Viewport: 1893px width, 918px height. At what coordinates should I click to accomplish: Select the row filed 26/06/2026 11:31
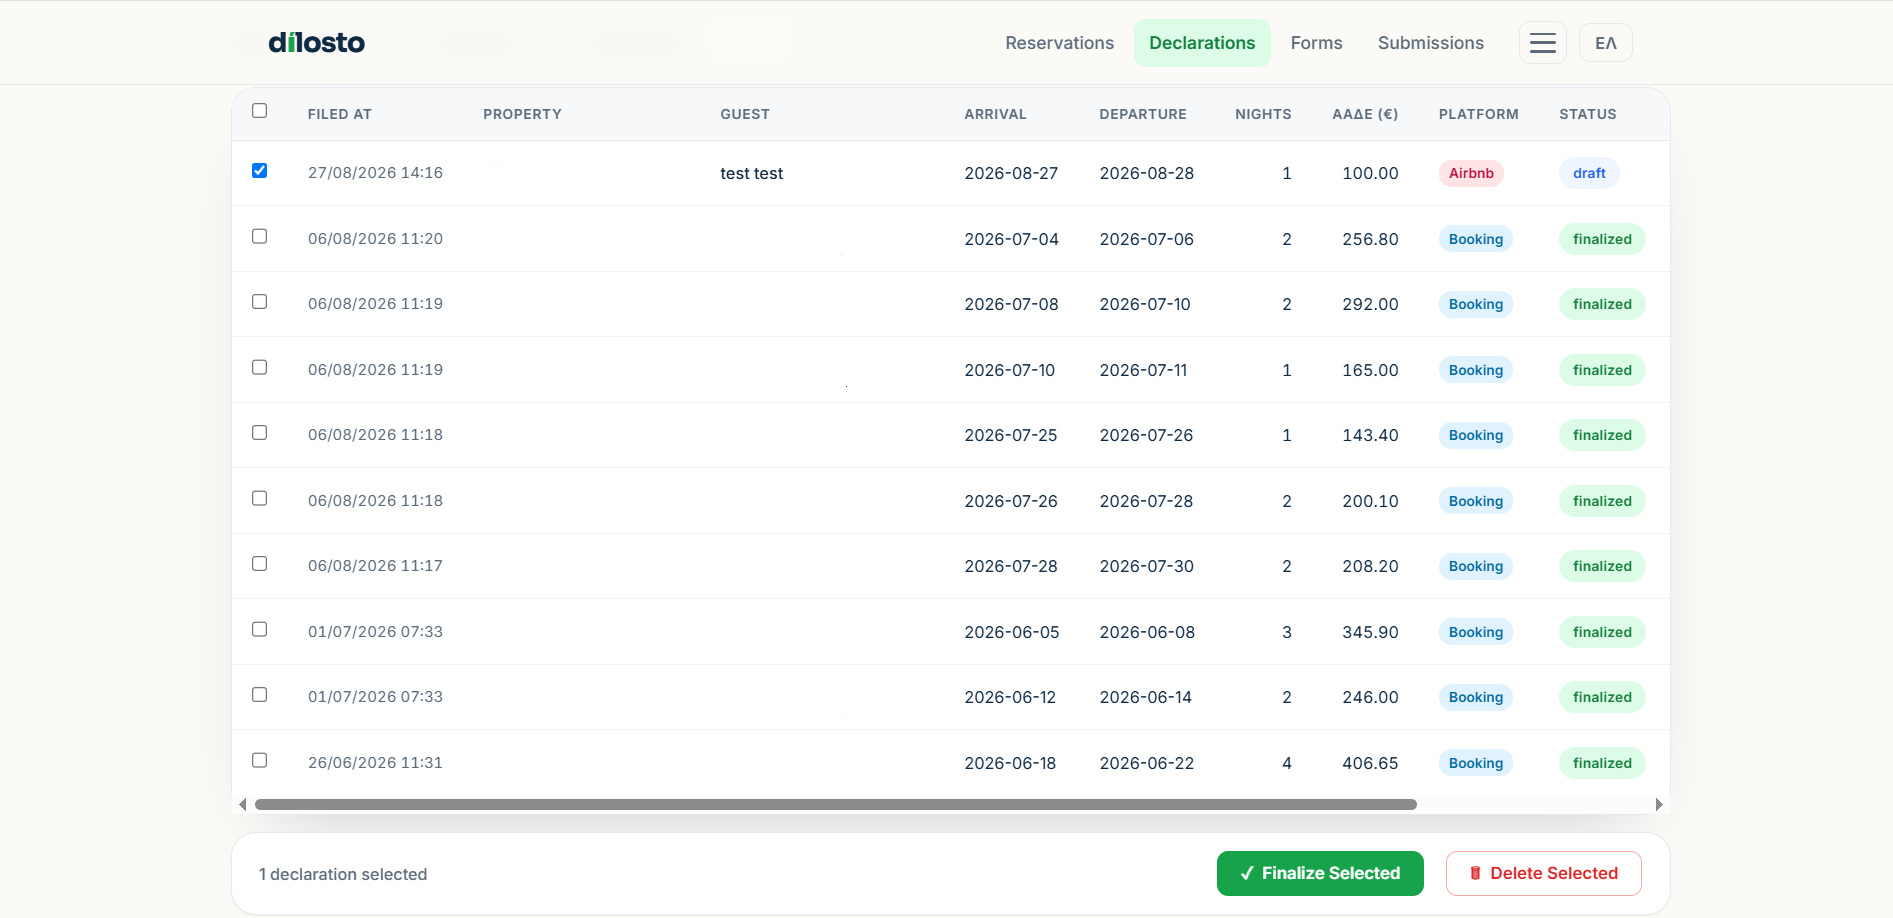(x=260, y=761)
